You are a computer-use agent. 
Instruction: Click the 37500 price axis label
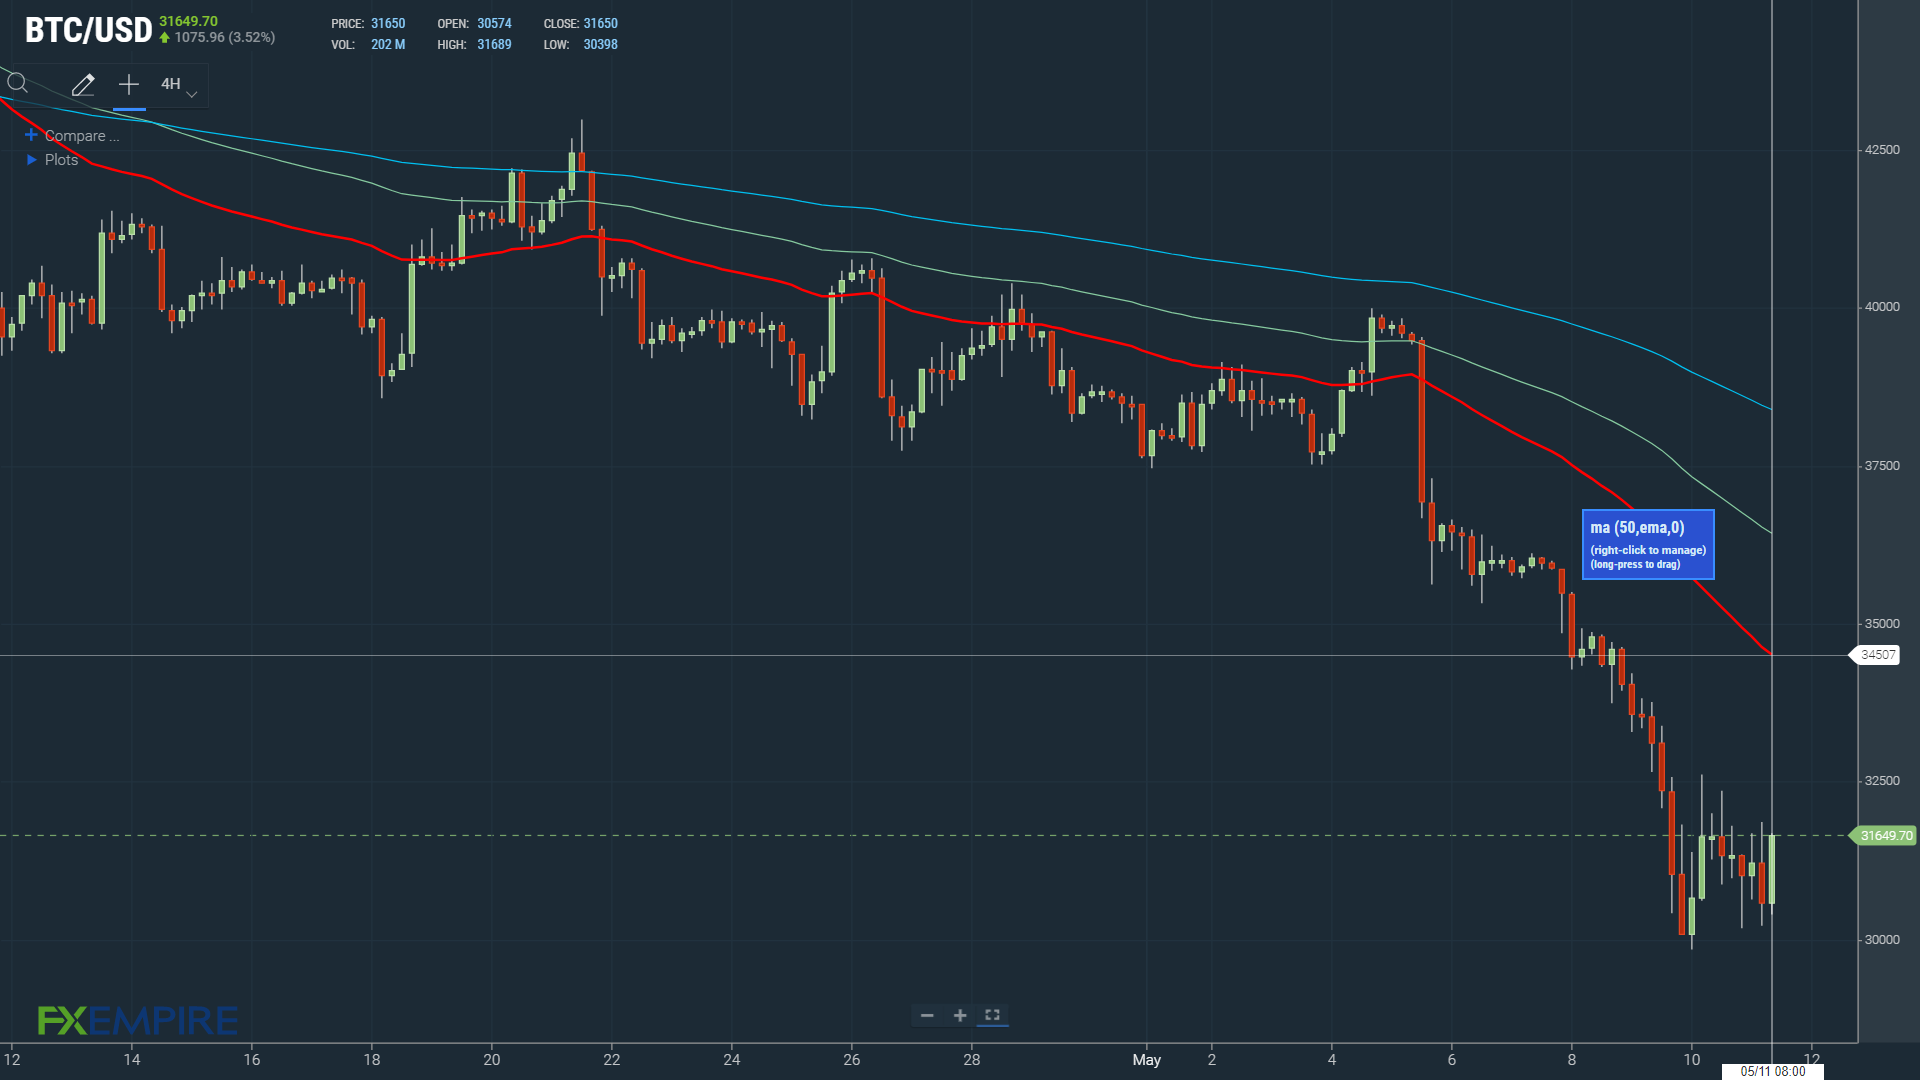pos(1881,465)
